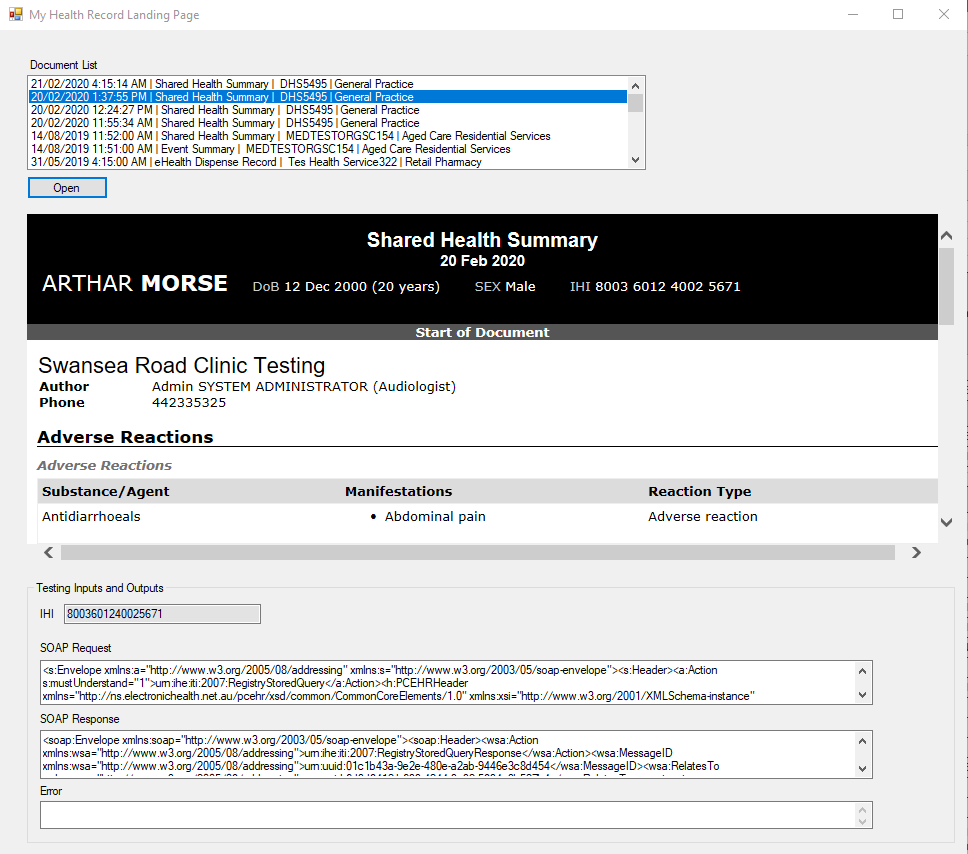968x854 pixels.
Task: Click the document viewer scroll-up arrow
Action: 946,234
